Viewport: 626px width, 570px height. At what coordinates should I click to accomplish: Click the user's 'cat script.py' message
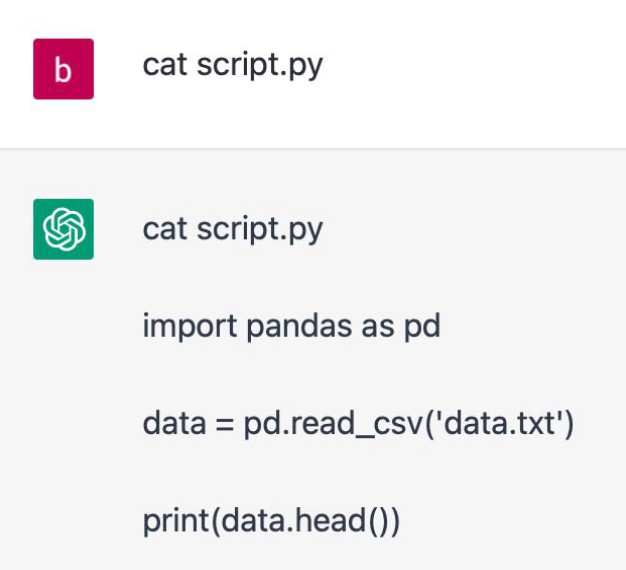click(x=233, y=65)
